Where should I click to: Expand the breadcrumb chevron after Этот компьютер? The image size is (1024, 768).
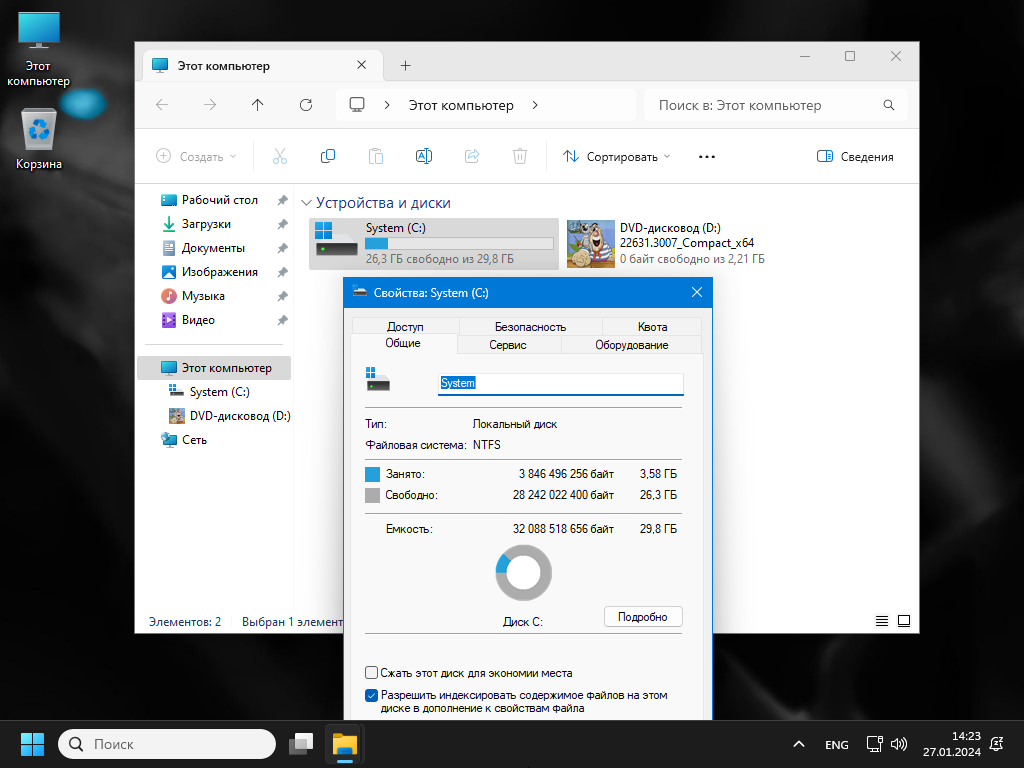pyautogui.click(x=535, y=105)
